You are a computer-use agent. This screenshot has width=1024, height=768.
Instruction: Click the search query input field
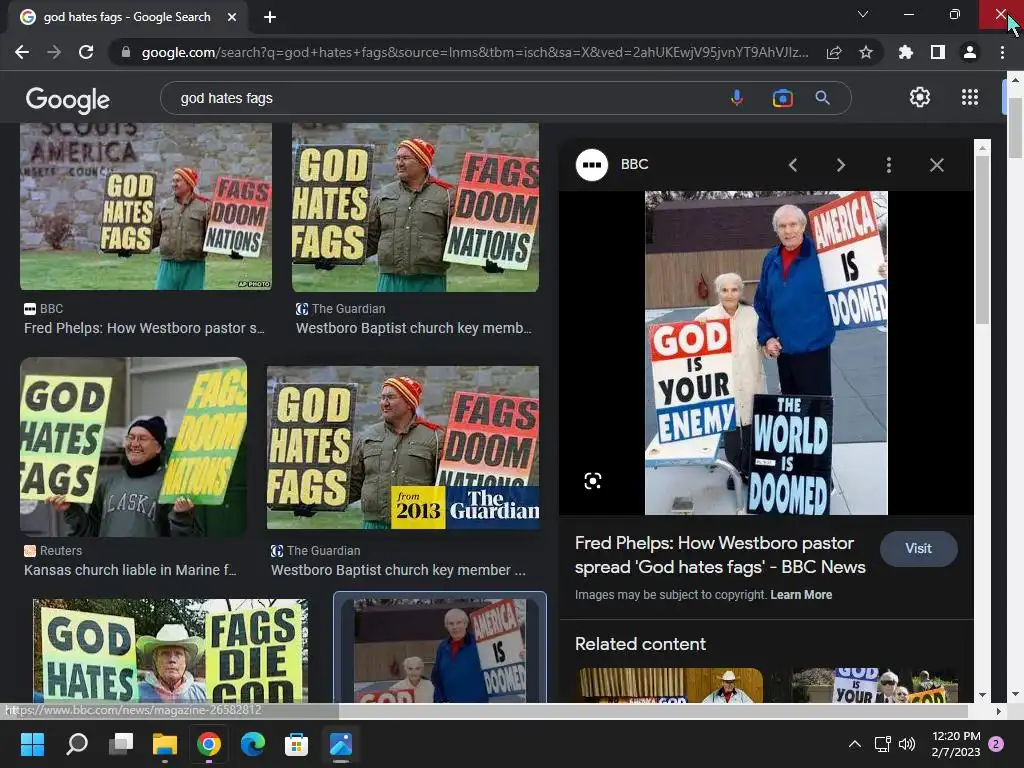tap(444, 98)
